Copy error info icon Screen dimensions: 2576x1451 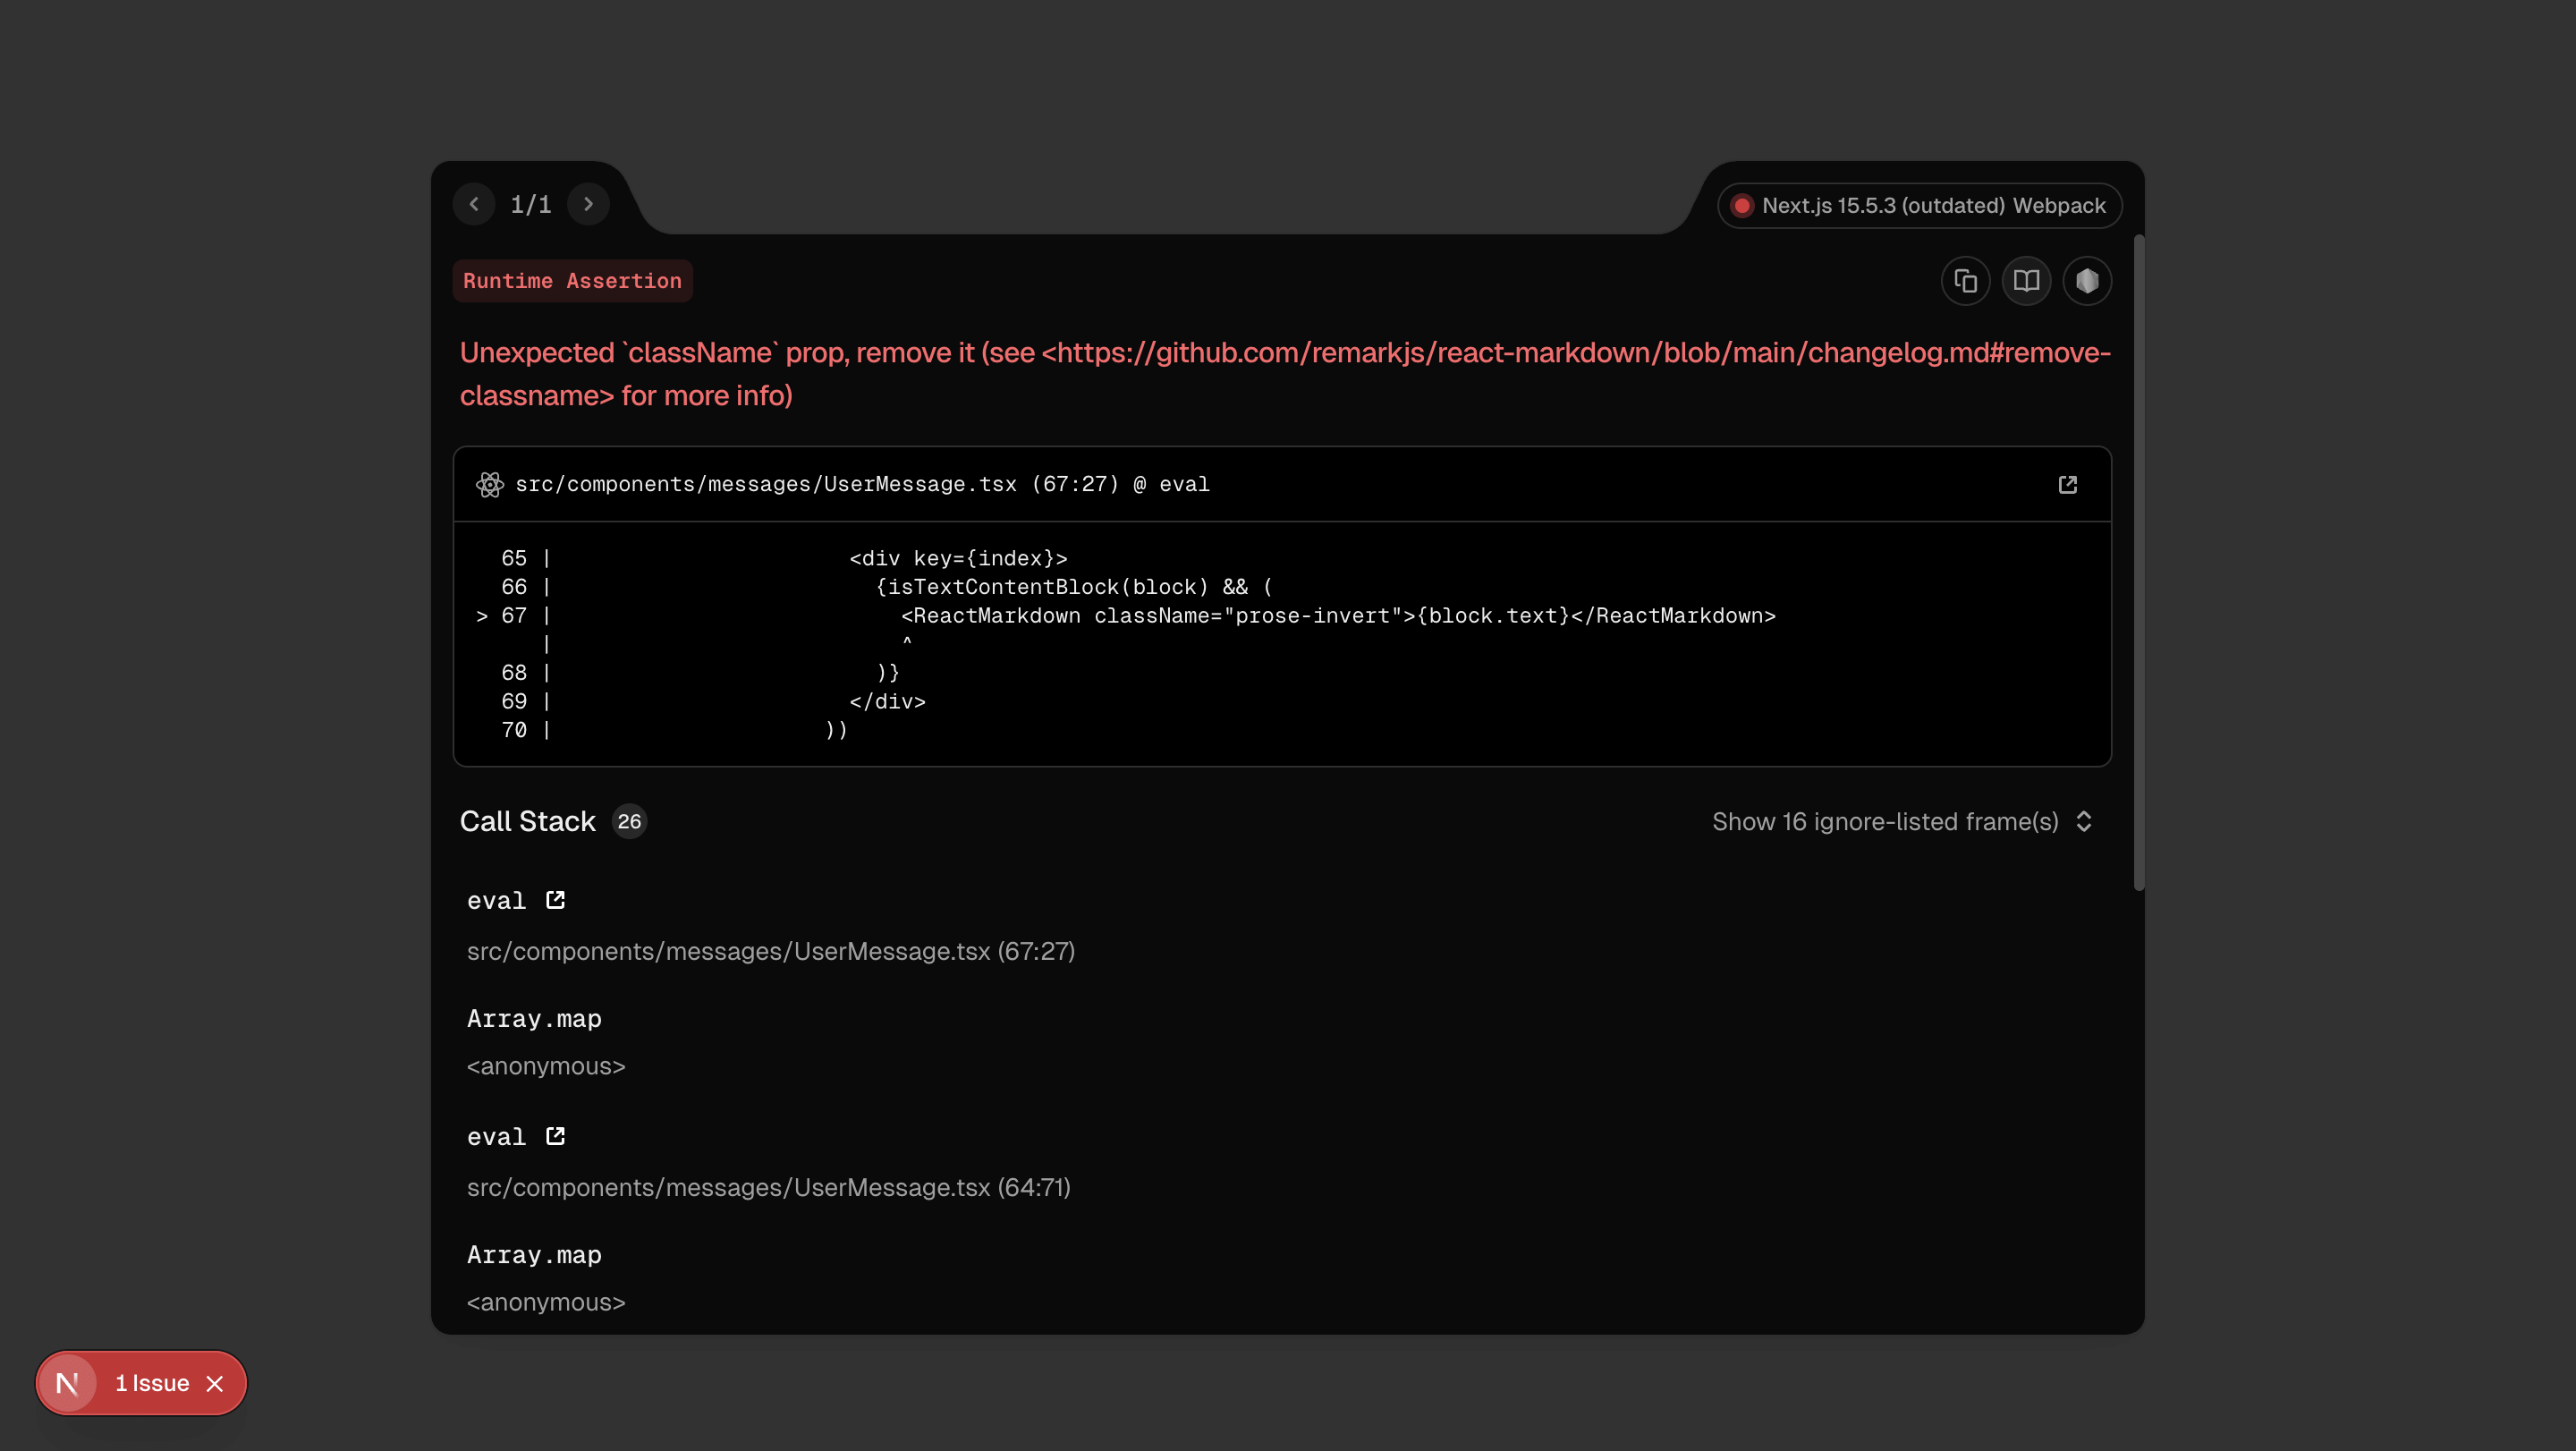[x=1965, y=281]
